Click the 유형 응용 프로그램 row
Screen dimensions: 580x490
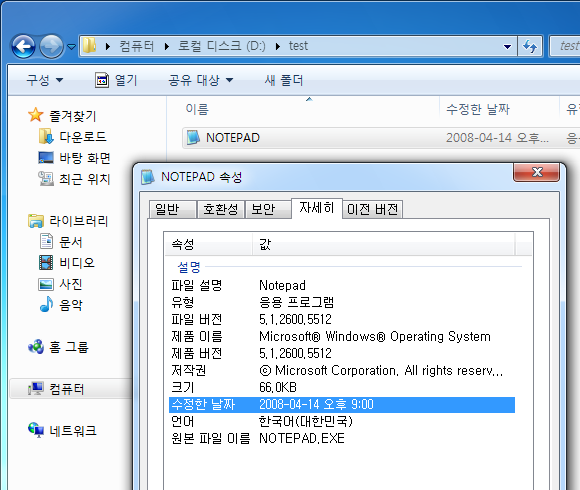342,303
